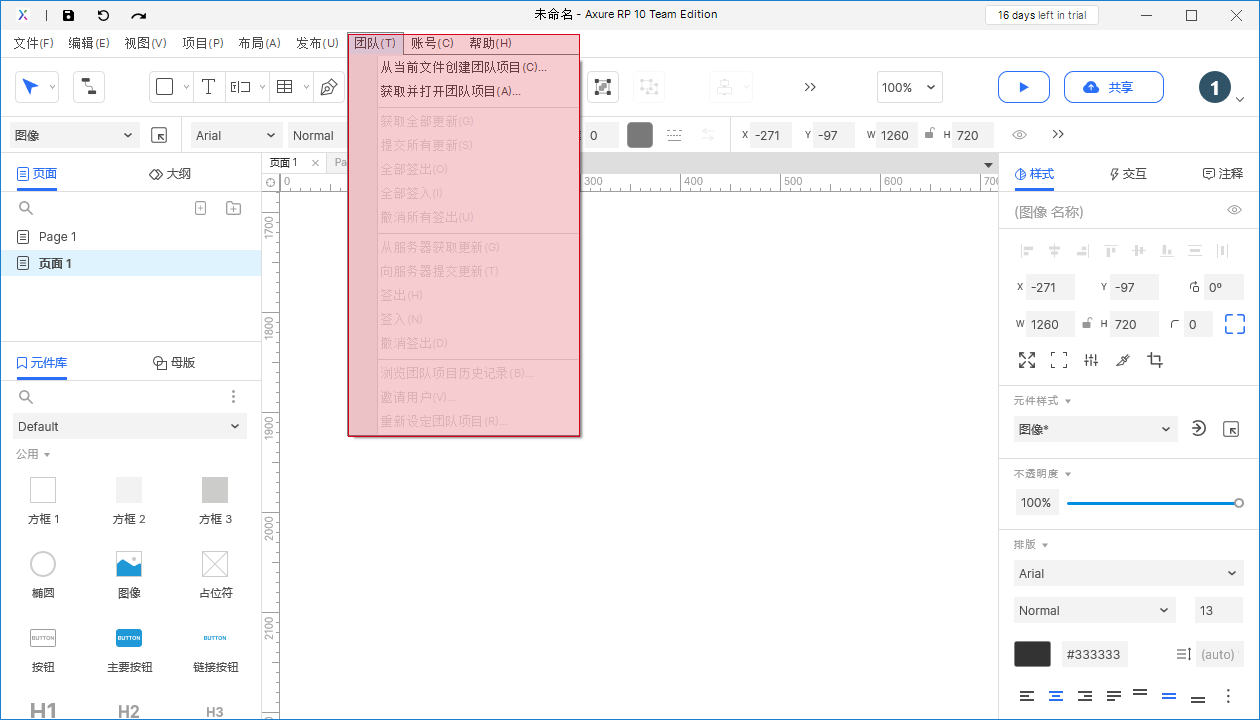Click the table insert tool icon

click(x=285, y=87)
